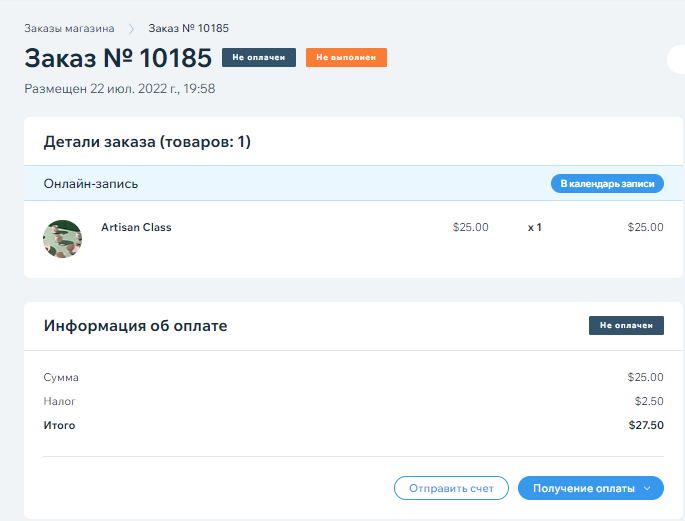Screen dimensions: 685x521
Task: Open В календарь записи
Action: click(607, 184)
